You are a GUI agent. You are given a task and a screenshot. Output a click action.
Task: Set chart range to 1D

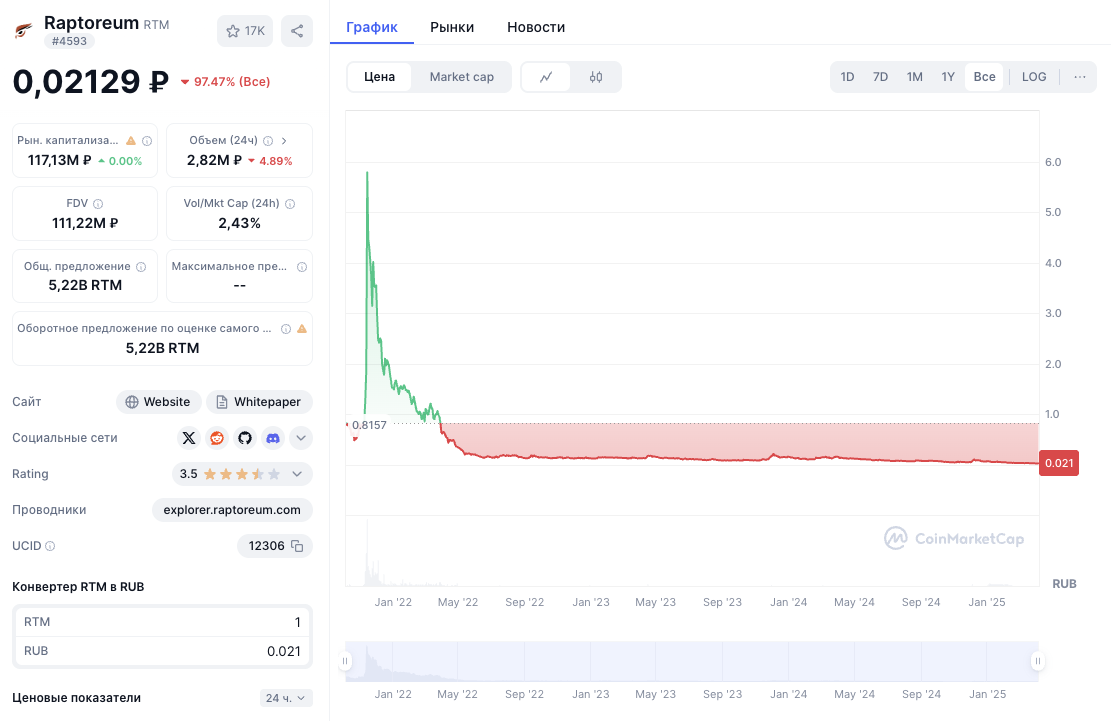847,77
